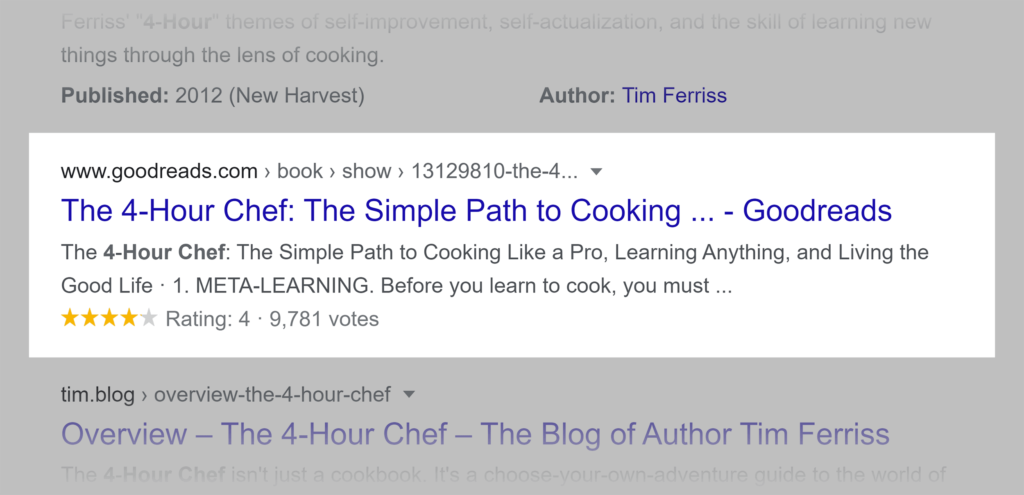Viewport: 1024px width, 495px height.
Task: Click the 'book' breadcrumb in Goodreads URL
Action: pos(300,172)
